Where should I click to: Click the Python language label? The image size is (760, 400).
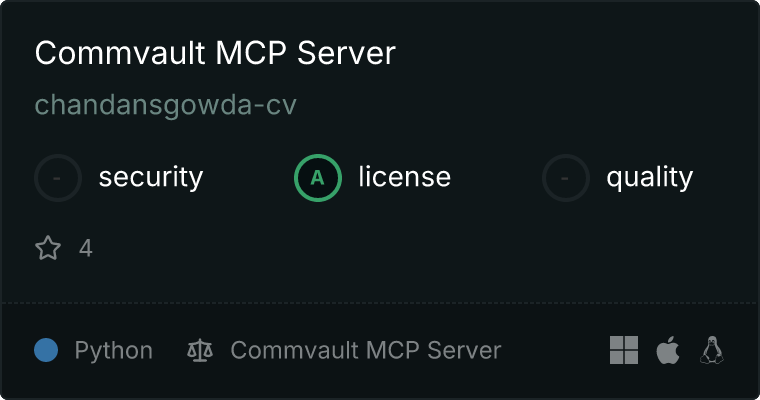113,350
